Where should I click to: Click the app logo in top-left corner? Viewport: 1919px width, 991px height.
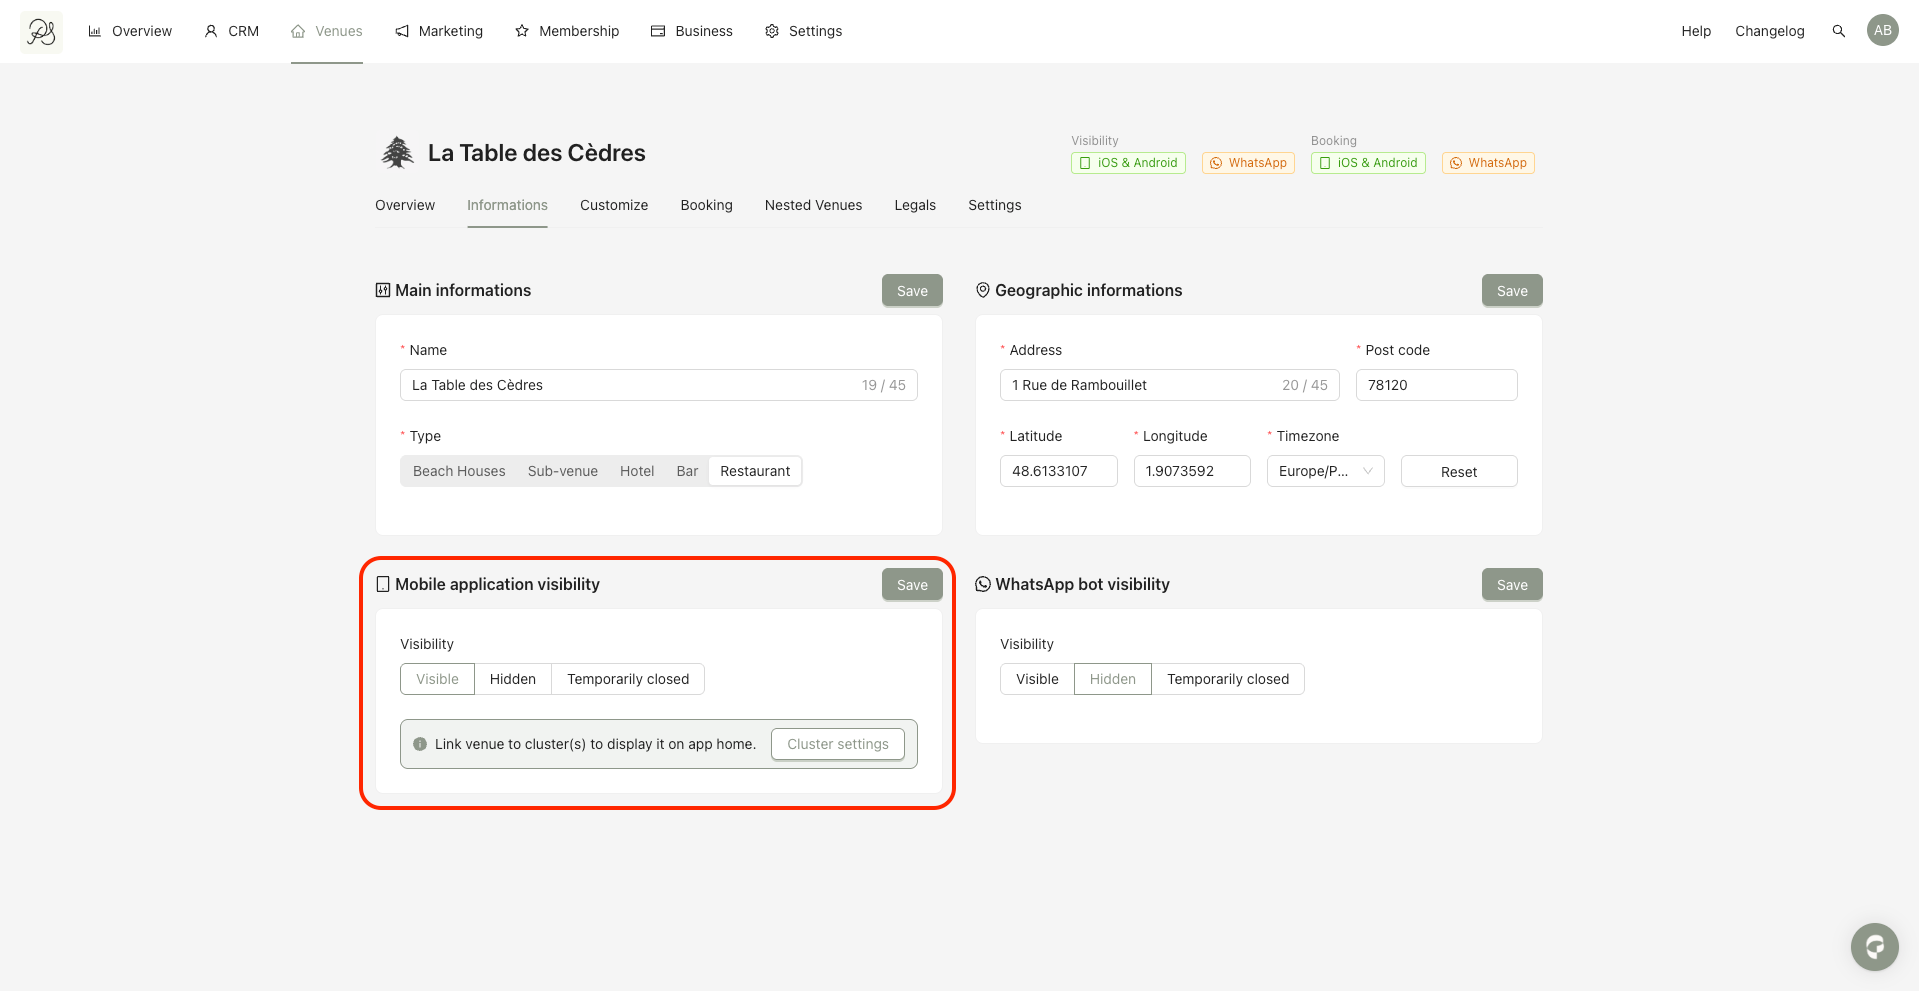point(41,32)
